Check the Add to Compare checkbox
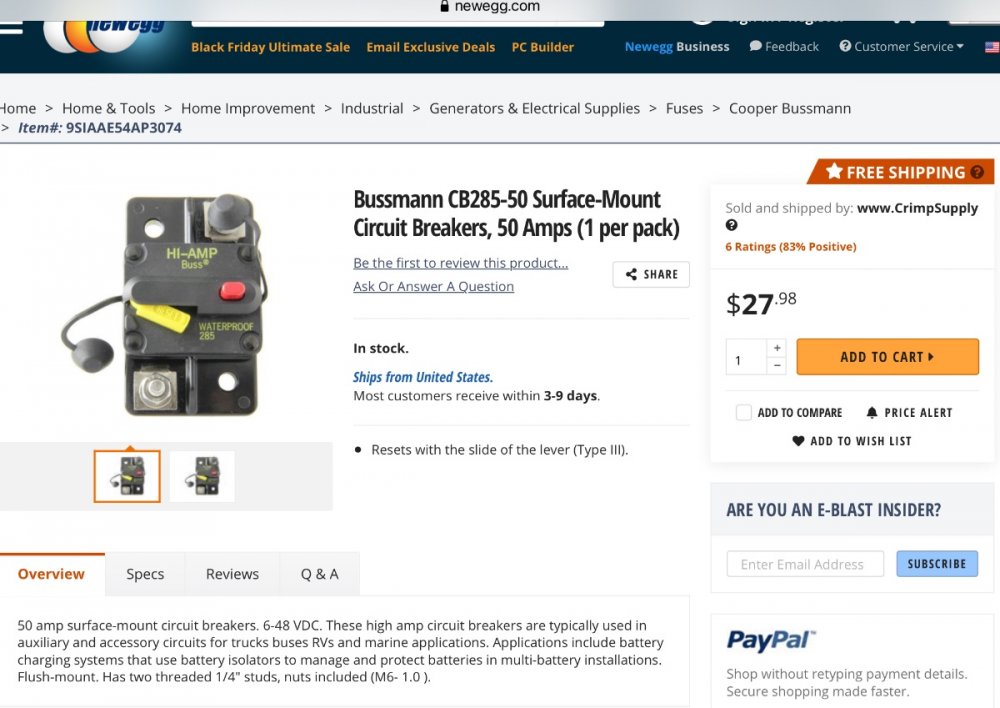 744,413
